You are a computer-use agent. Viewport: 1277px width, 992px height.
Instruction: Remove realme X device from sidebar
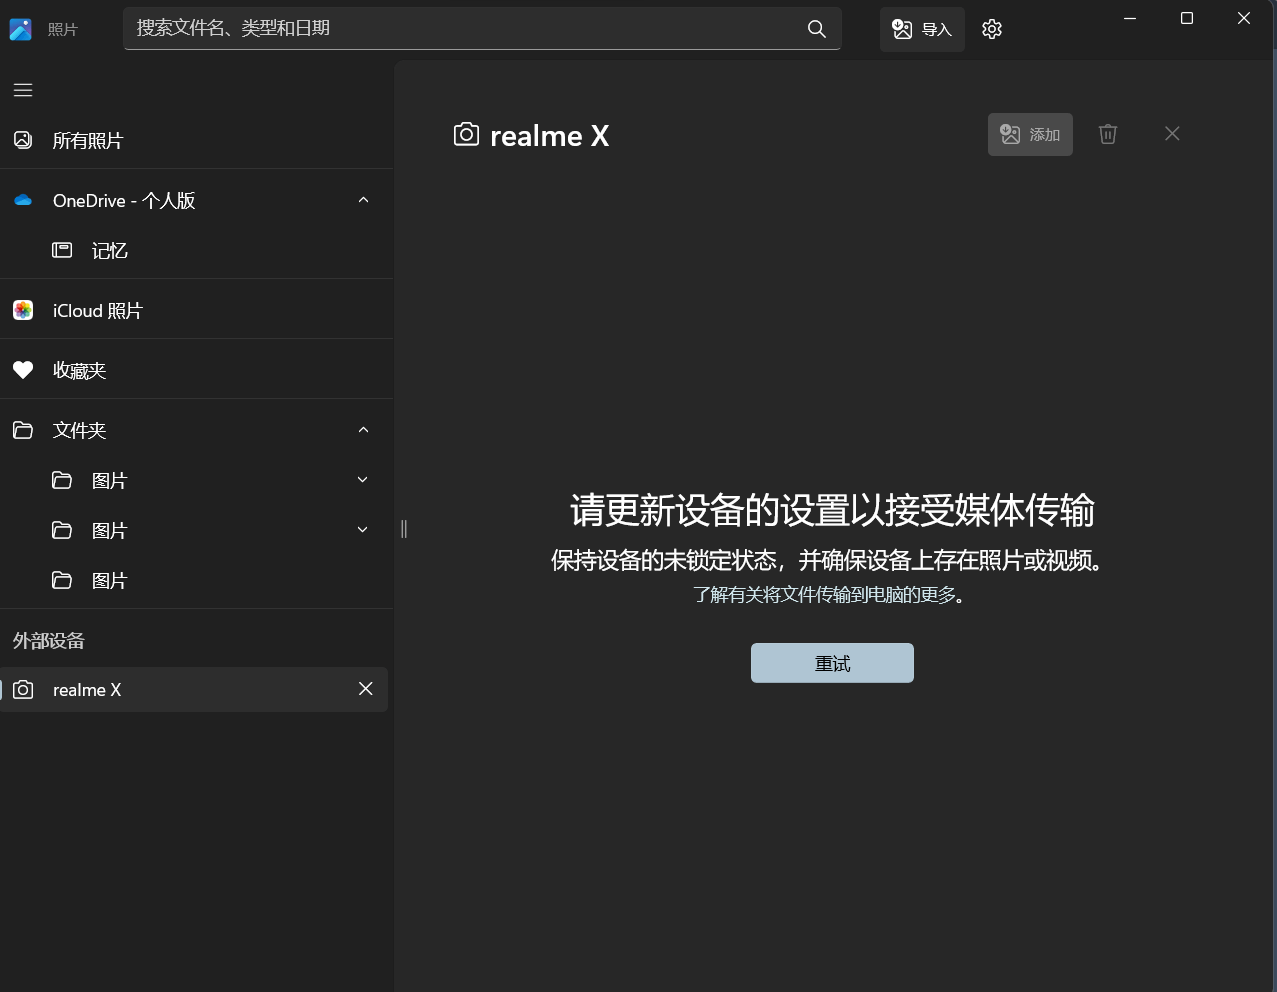click(366, 689)
